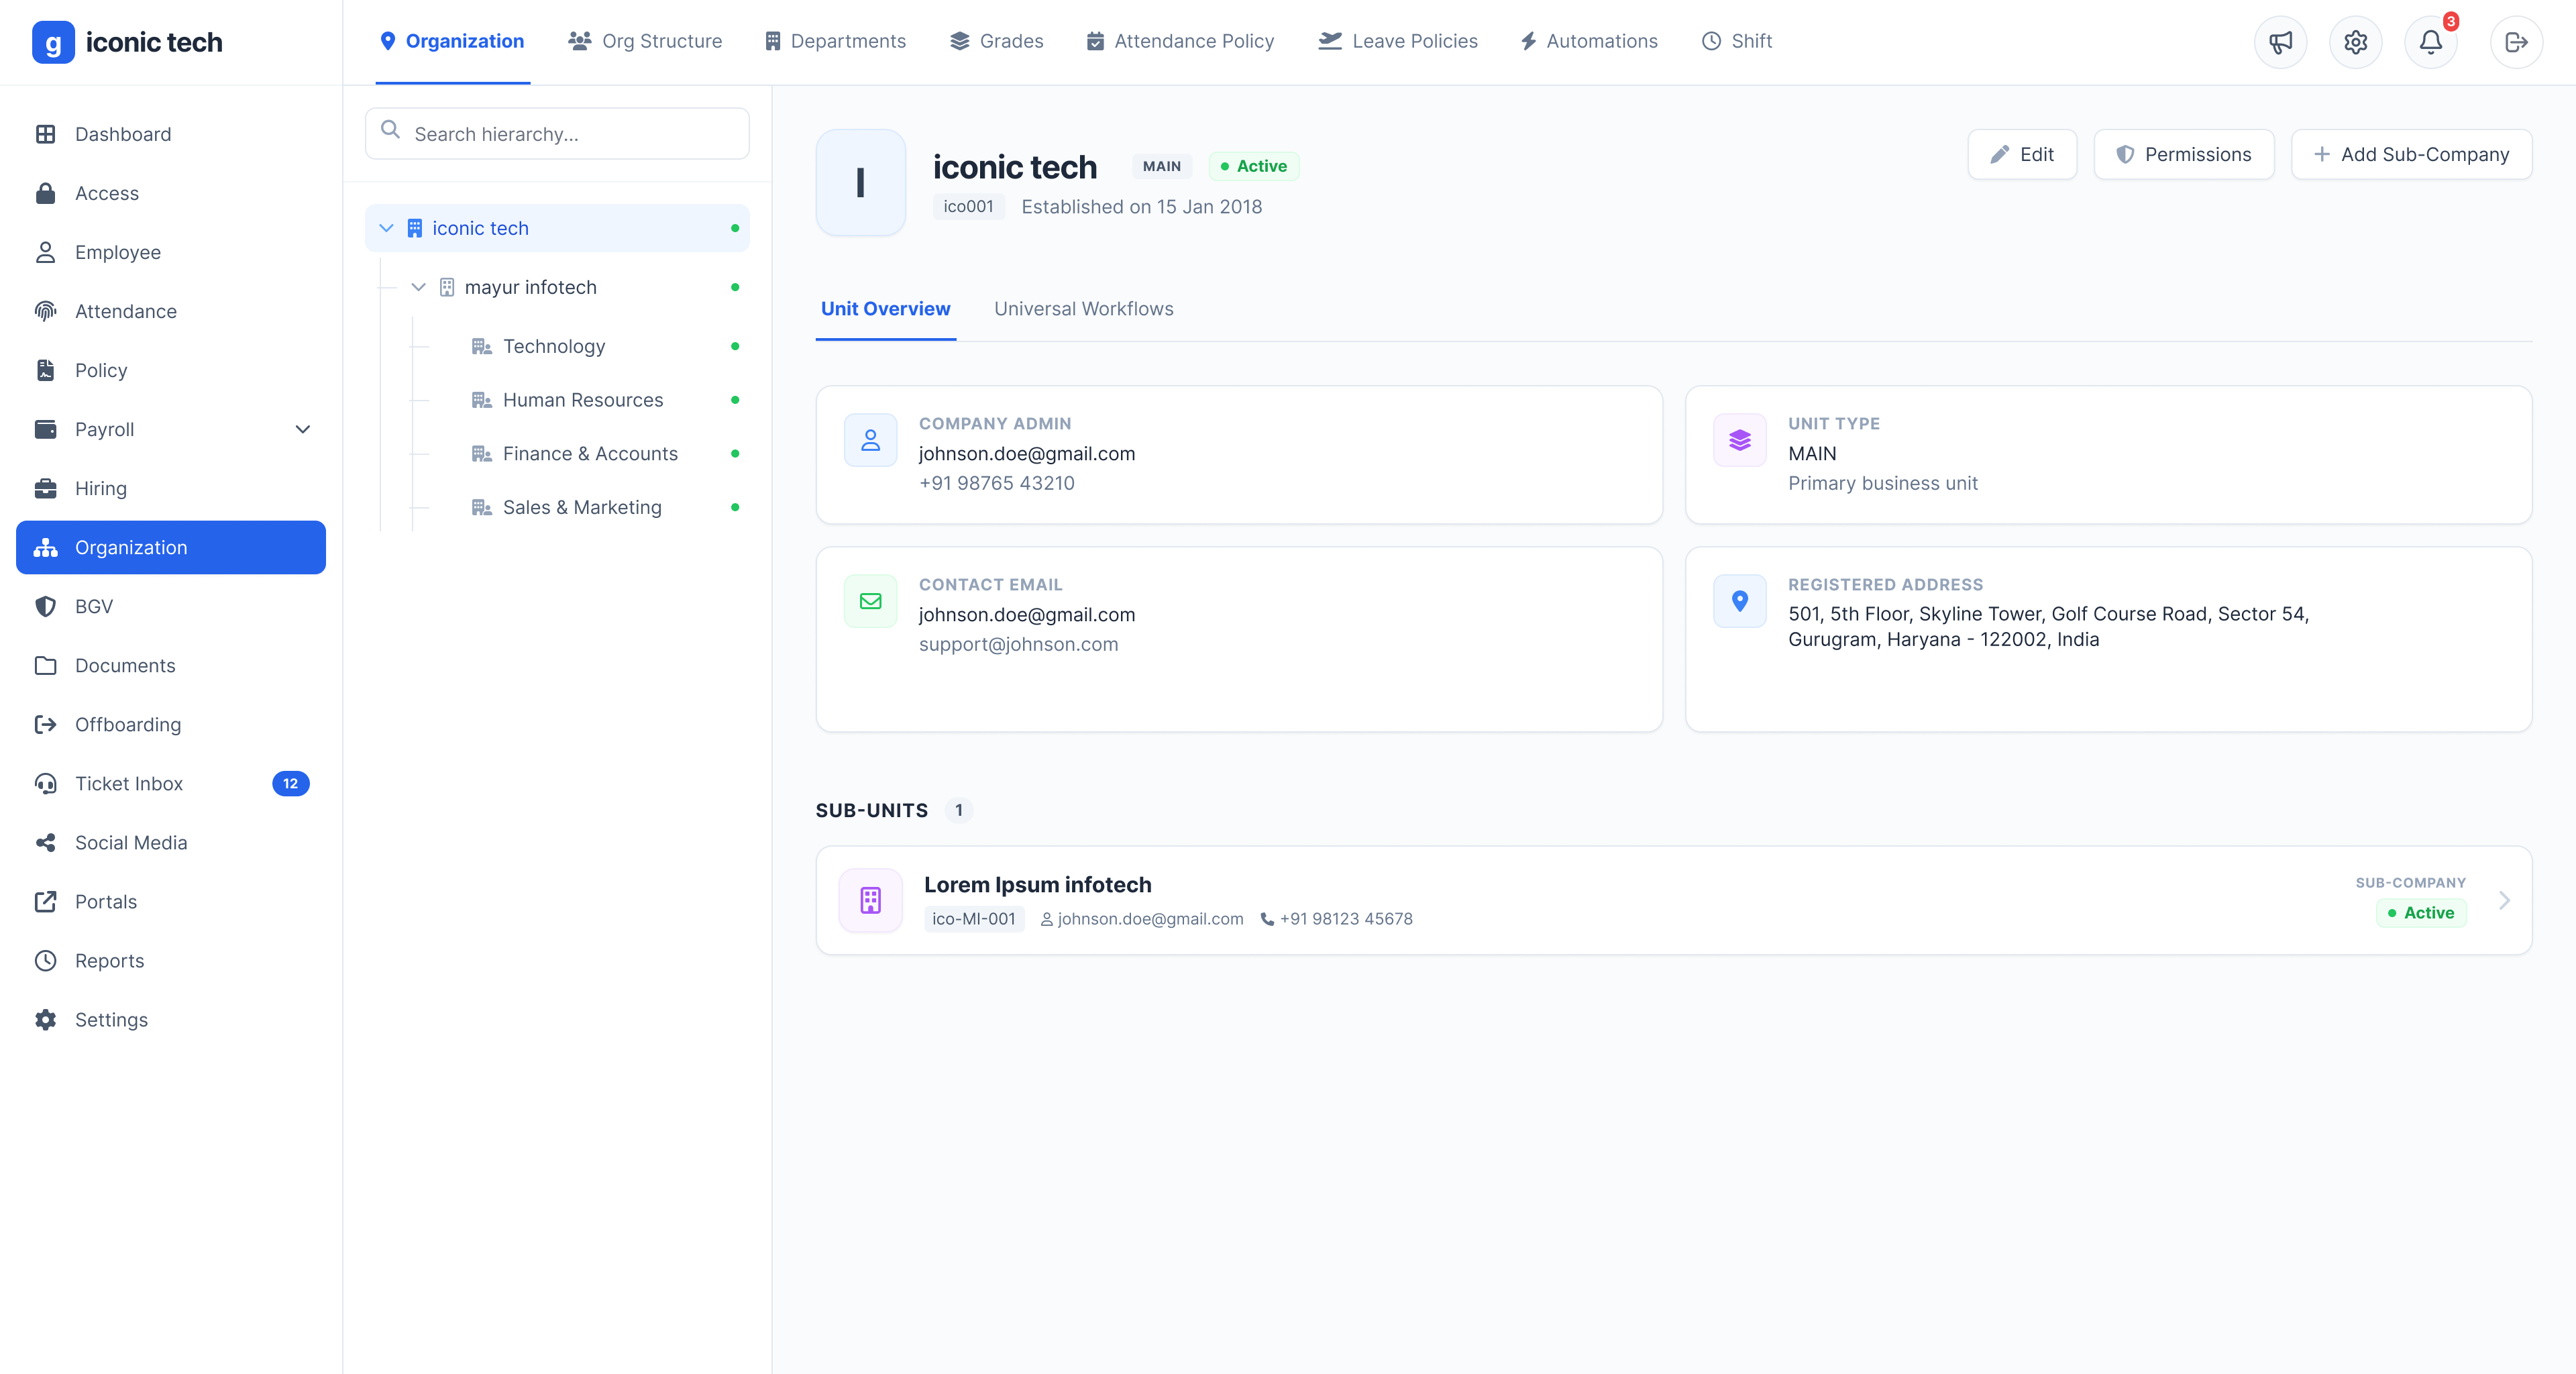
Task: Click the Dashboard grid icon in sidebar
Action: tap(45, 134)
